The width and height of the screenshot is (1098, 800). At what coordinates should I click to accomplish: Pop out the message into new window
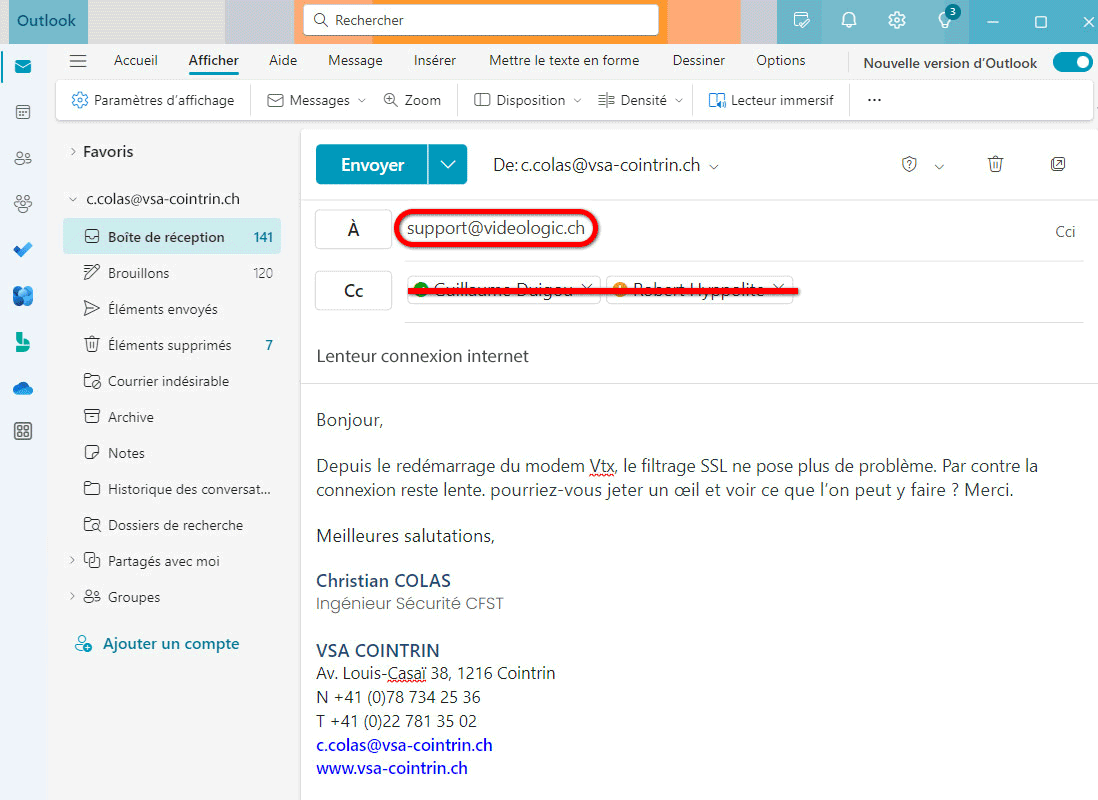pos(1058,165)
